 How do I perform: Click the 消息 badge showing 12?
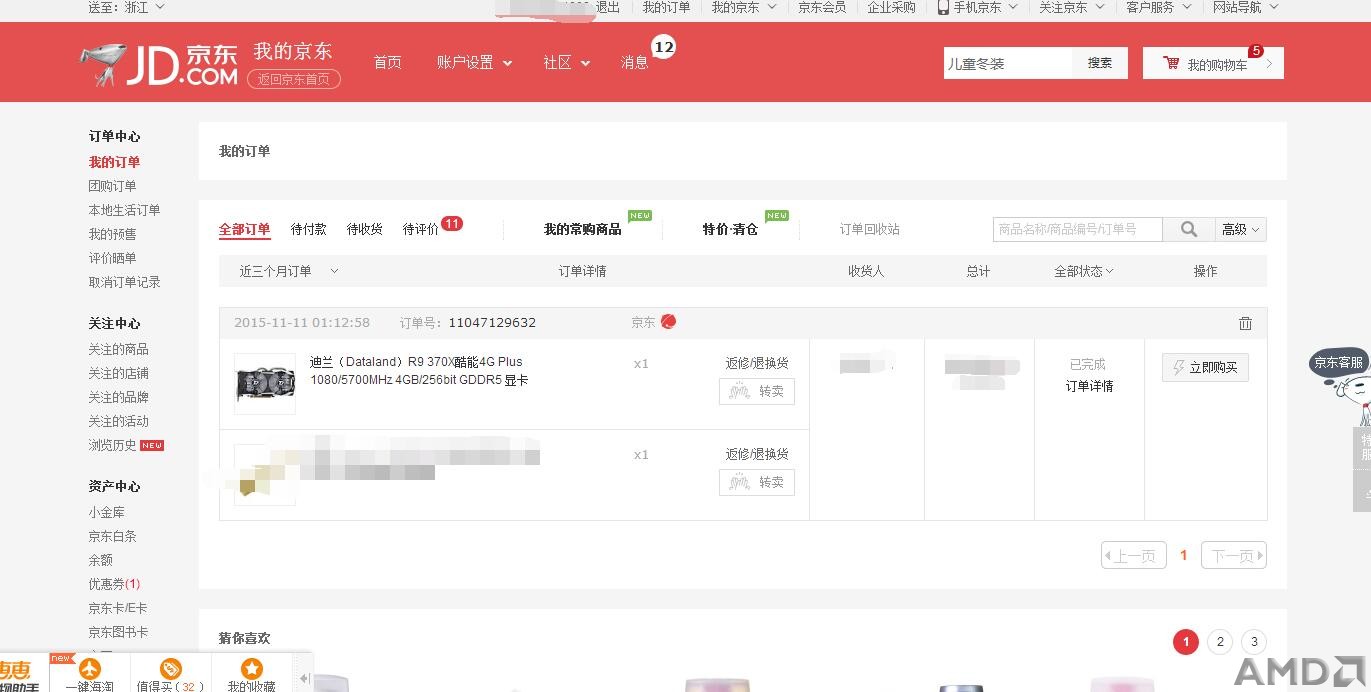tap(663, 47)
